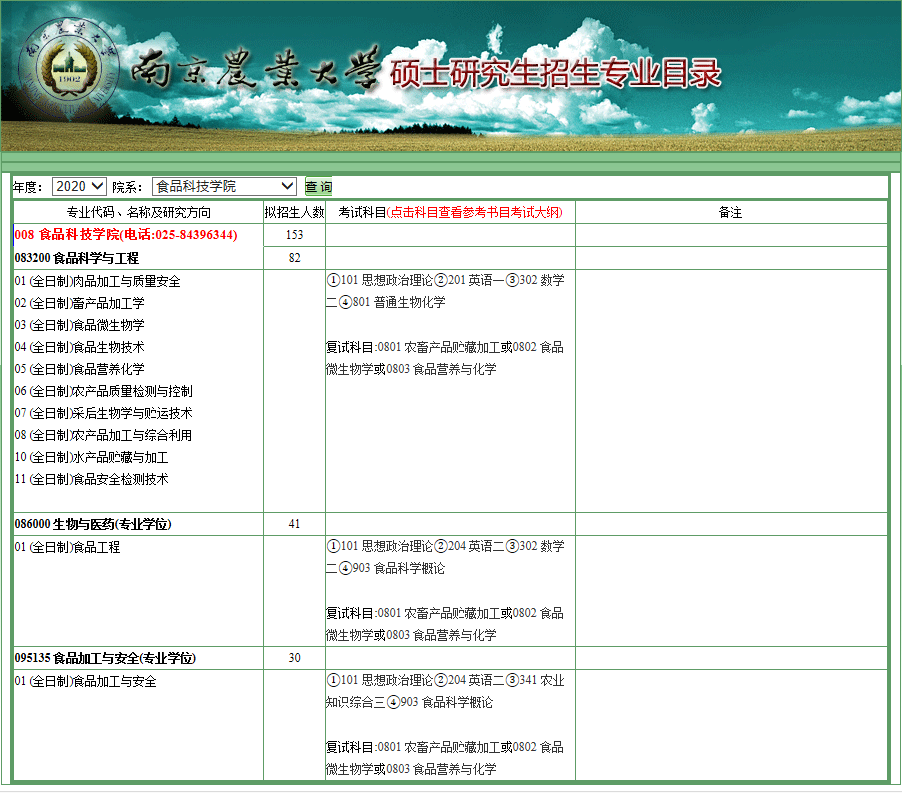This screenshot has height=793, width=902.
Task: Click 0803 食品营养与化学 retest subject under 083200
Action: pyautogui.click(x=441, y=369)
